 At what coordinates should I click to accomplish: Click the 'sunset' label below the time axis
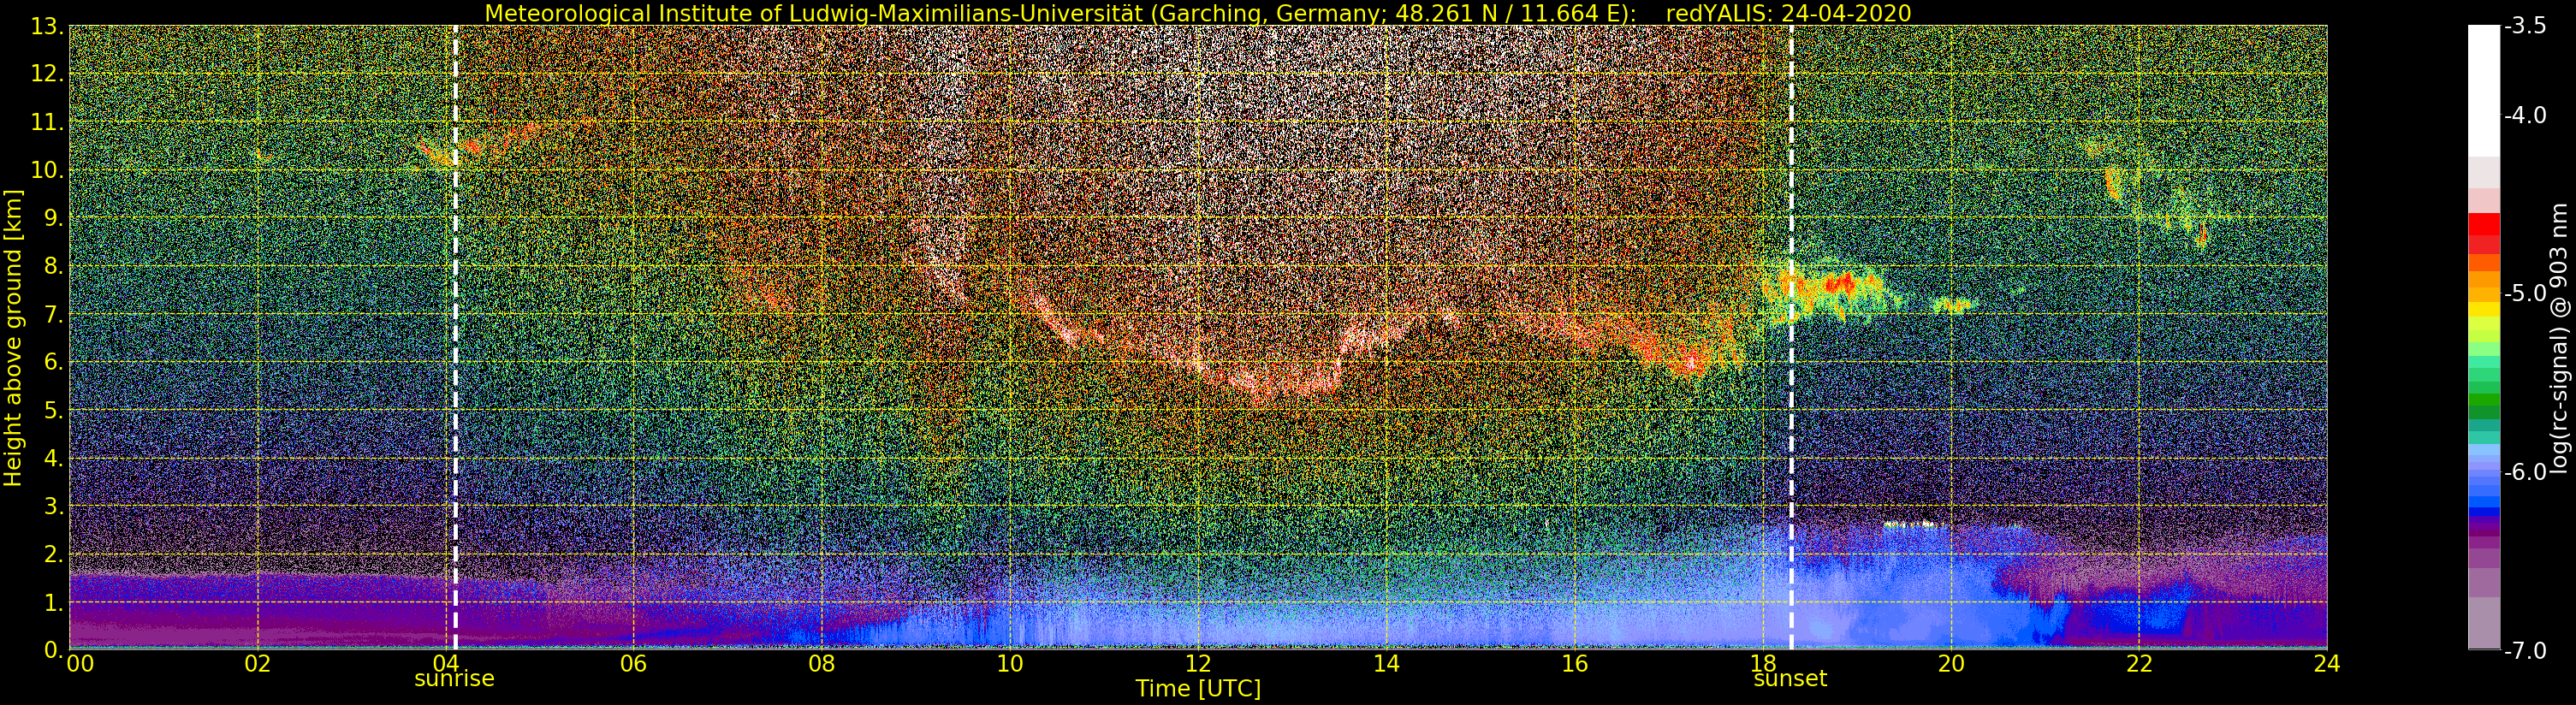tap(1790, 678)
